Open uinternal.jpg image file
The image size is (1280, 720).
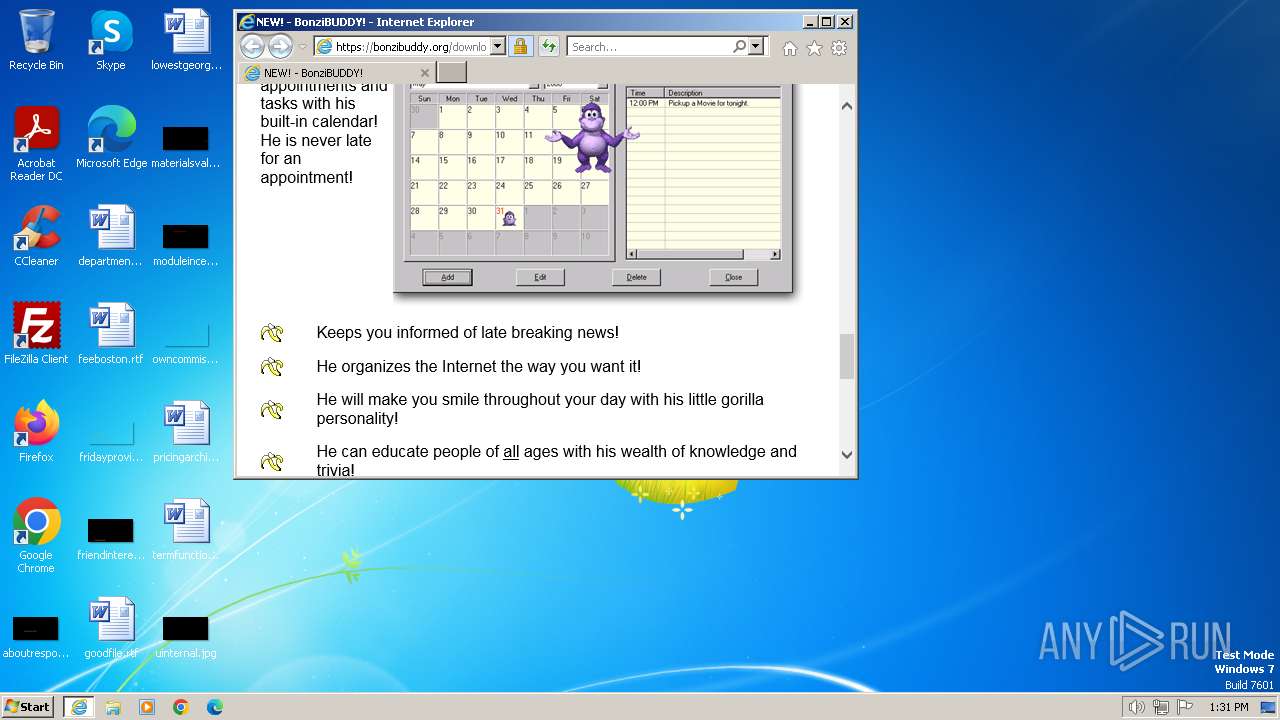click(x=186, y=635)
